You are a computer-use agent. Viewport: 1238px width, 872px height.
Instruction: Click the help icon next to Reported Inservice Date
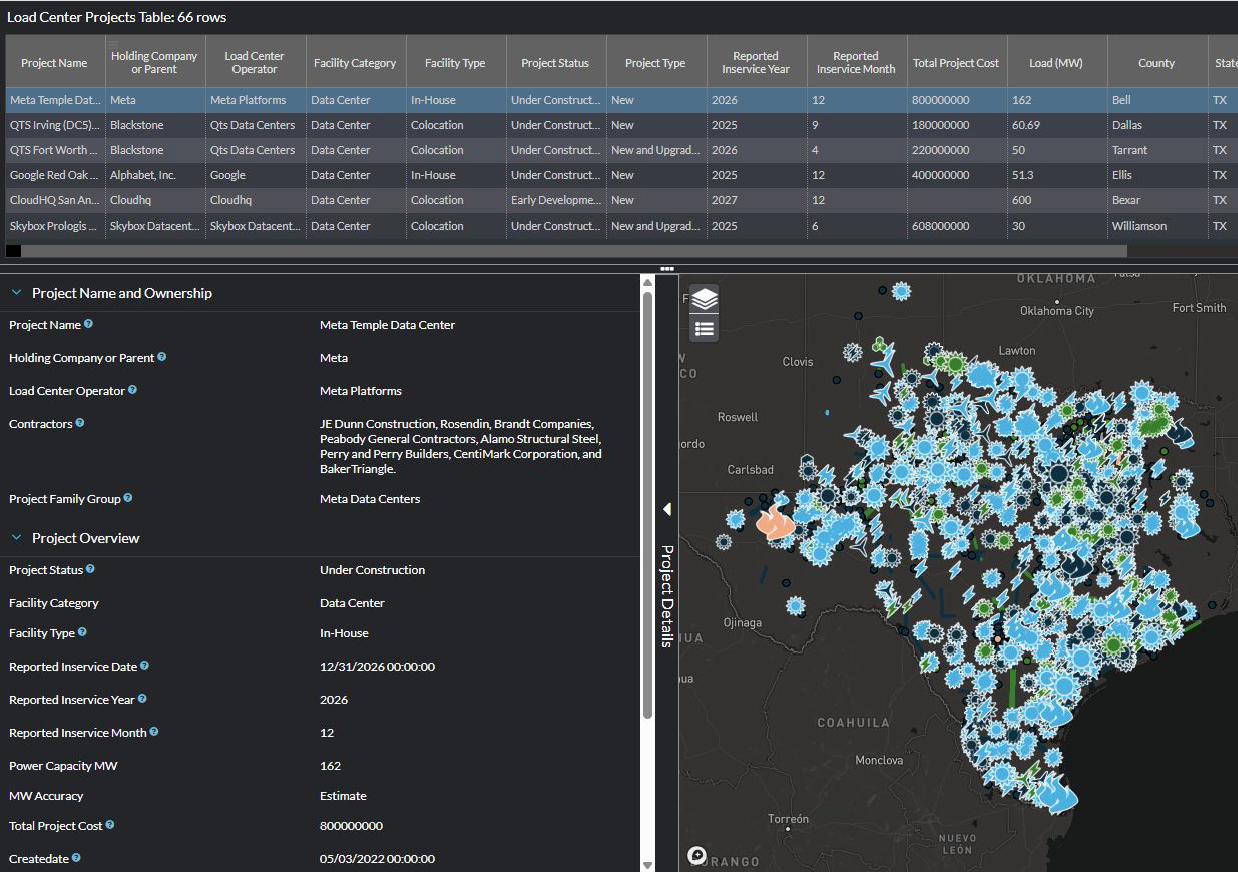pos(145,665)
